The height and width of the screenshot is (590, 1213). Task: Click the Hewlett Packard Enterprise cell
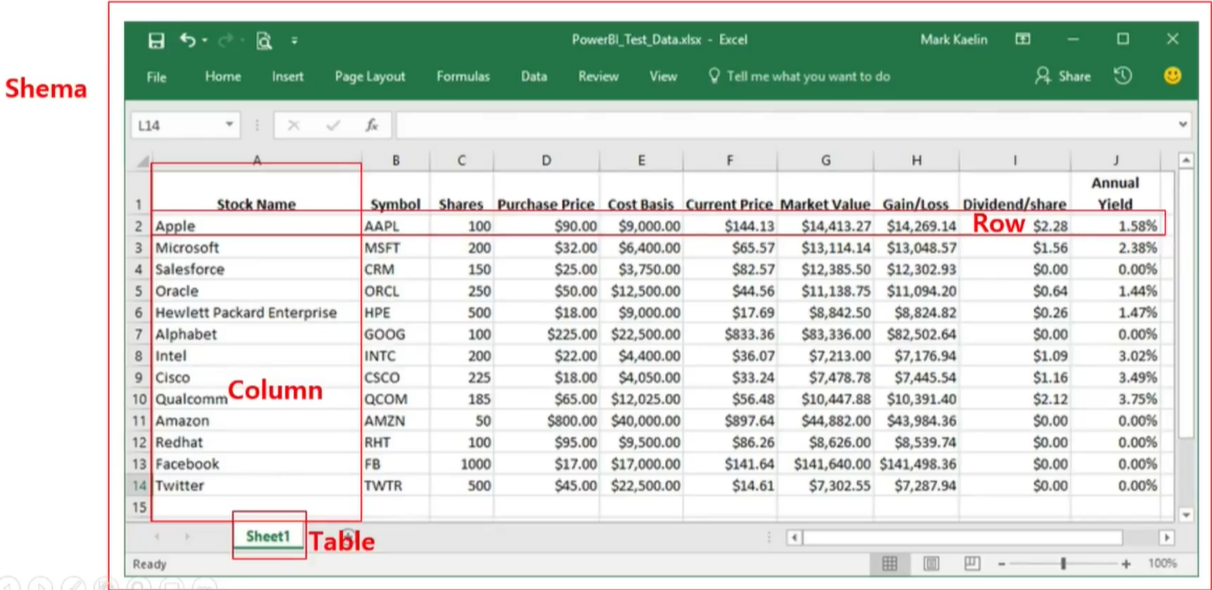click(x=256, y=313)
